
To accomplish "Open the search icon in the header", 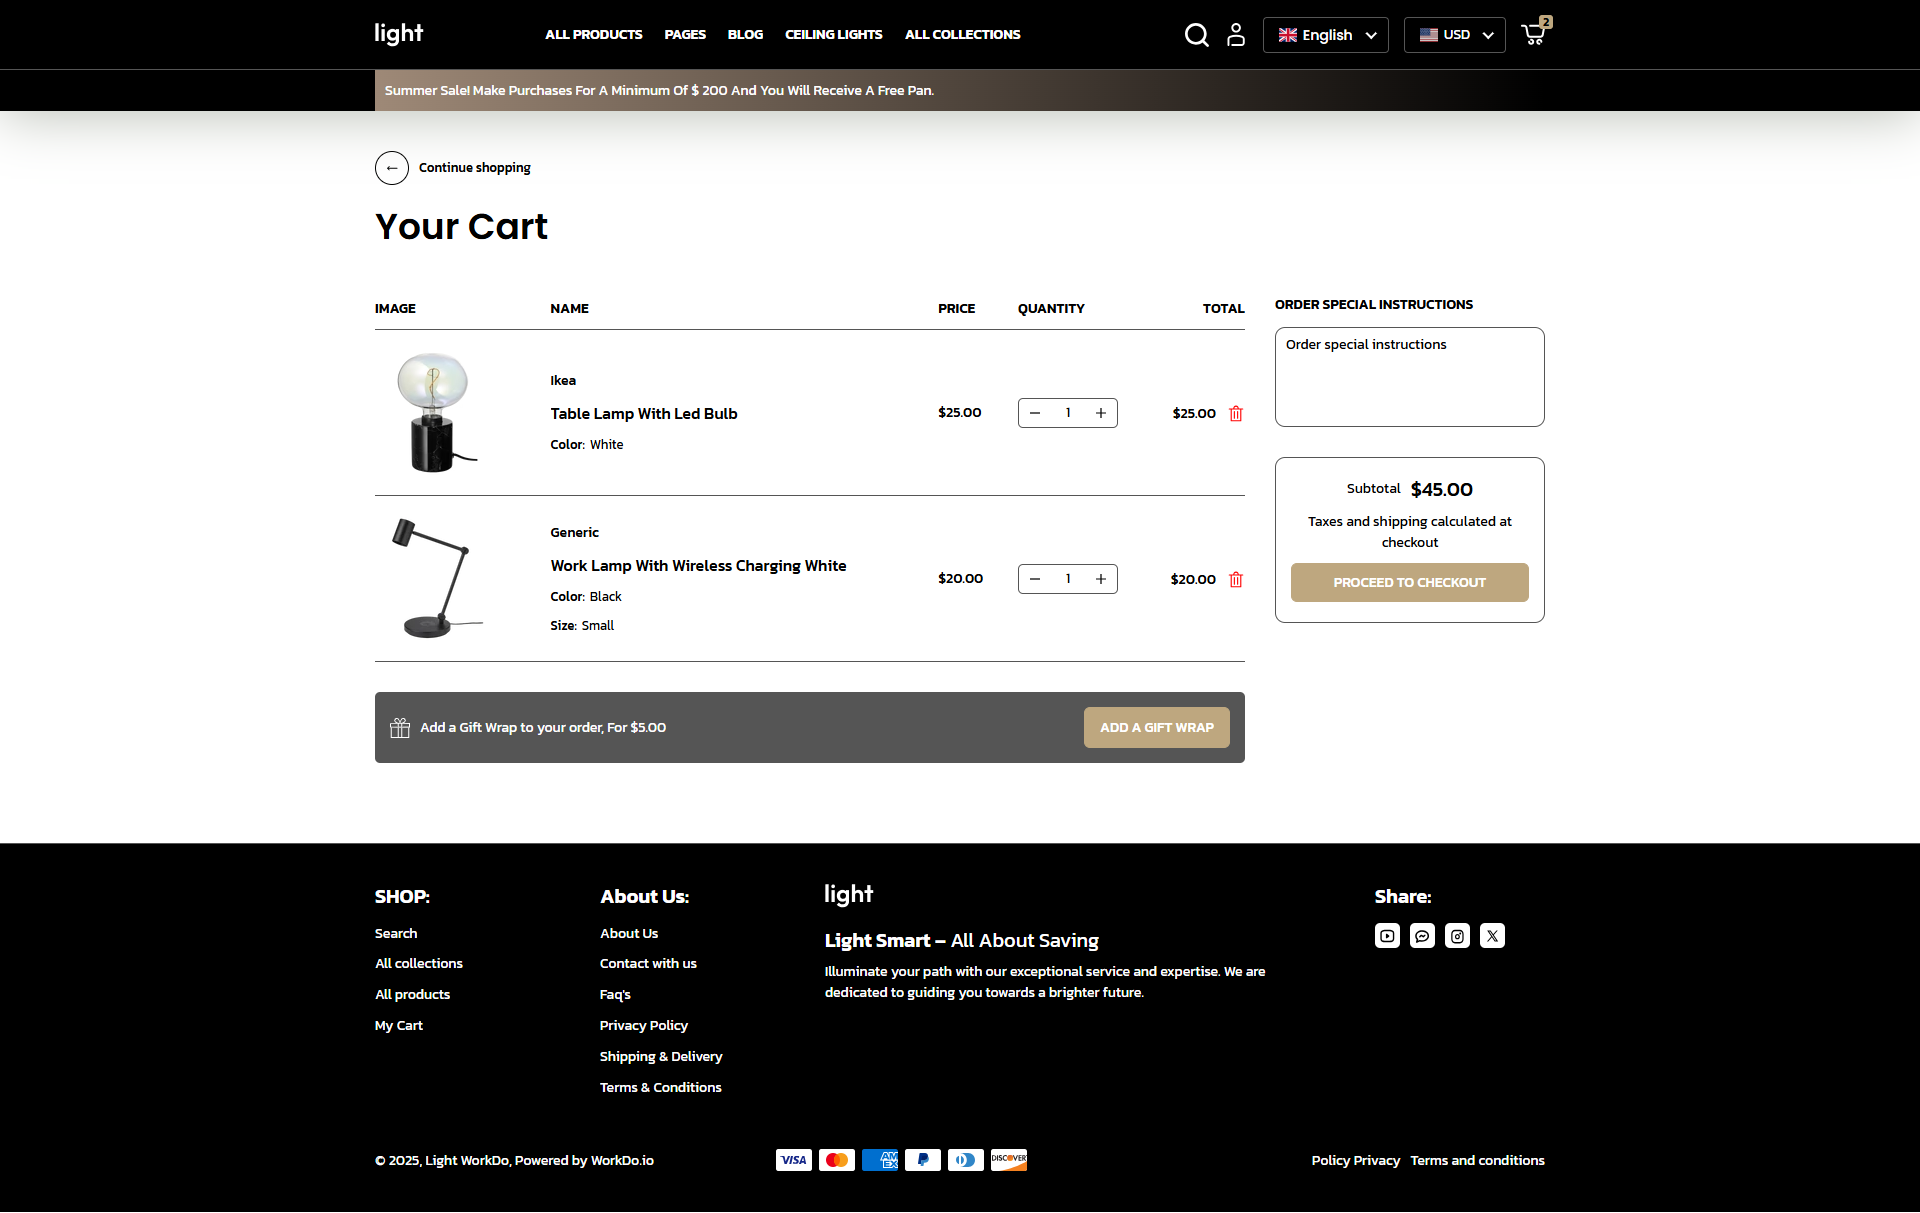I will coord(1196,34).
